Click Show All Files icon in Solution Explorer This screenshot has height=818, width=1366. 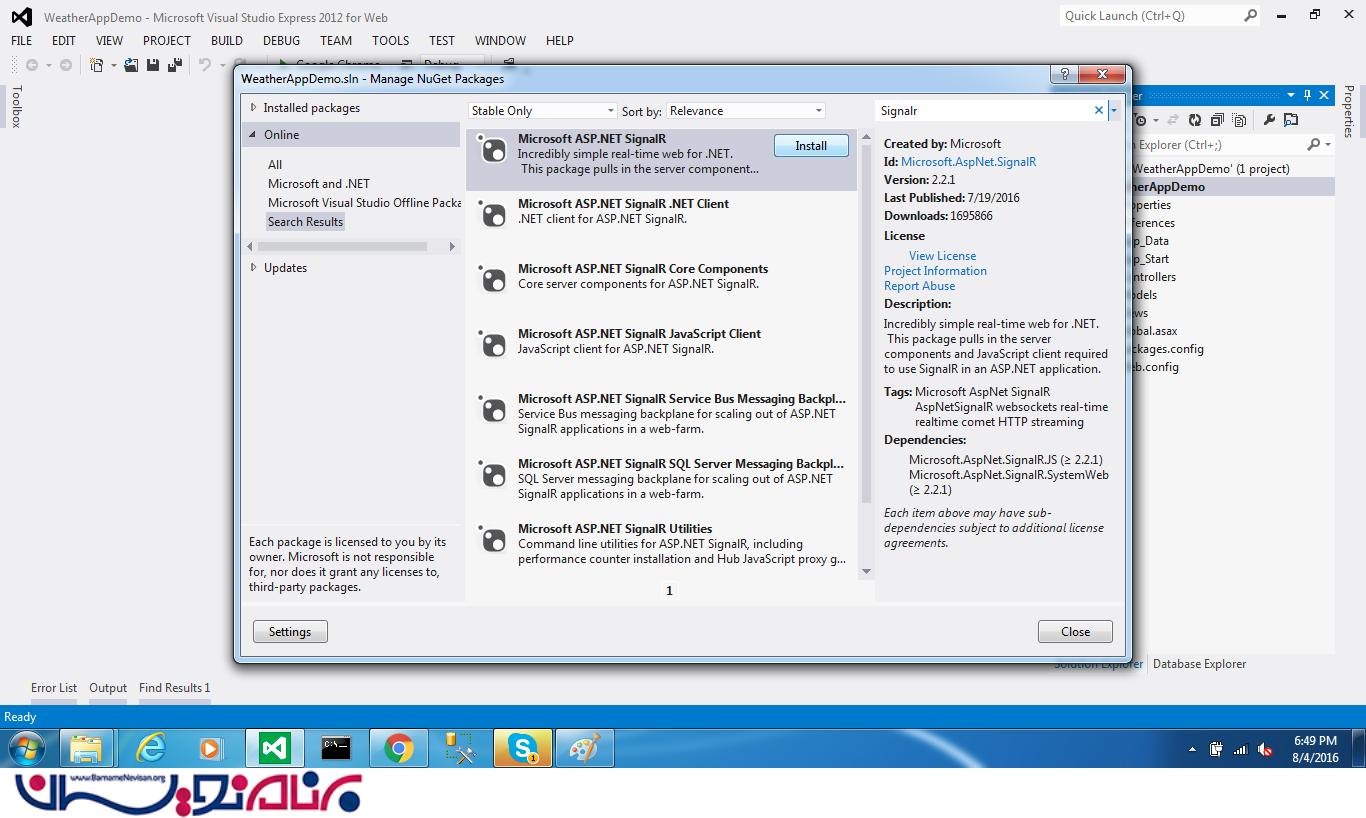1238,120
